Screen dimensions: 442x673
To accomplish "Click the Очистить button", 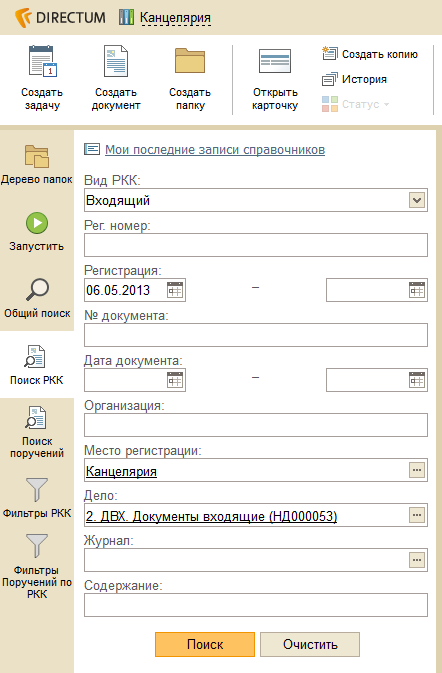I will pyautogui.click(x=310, y=644).
